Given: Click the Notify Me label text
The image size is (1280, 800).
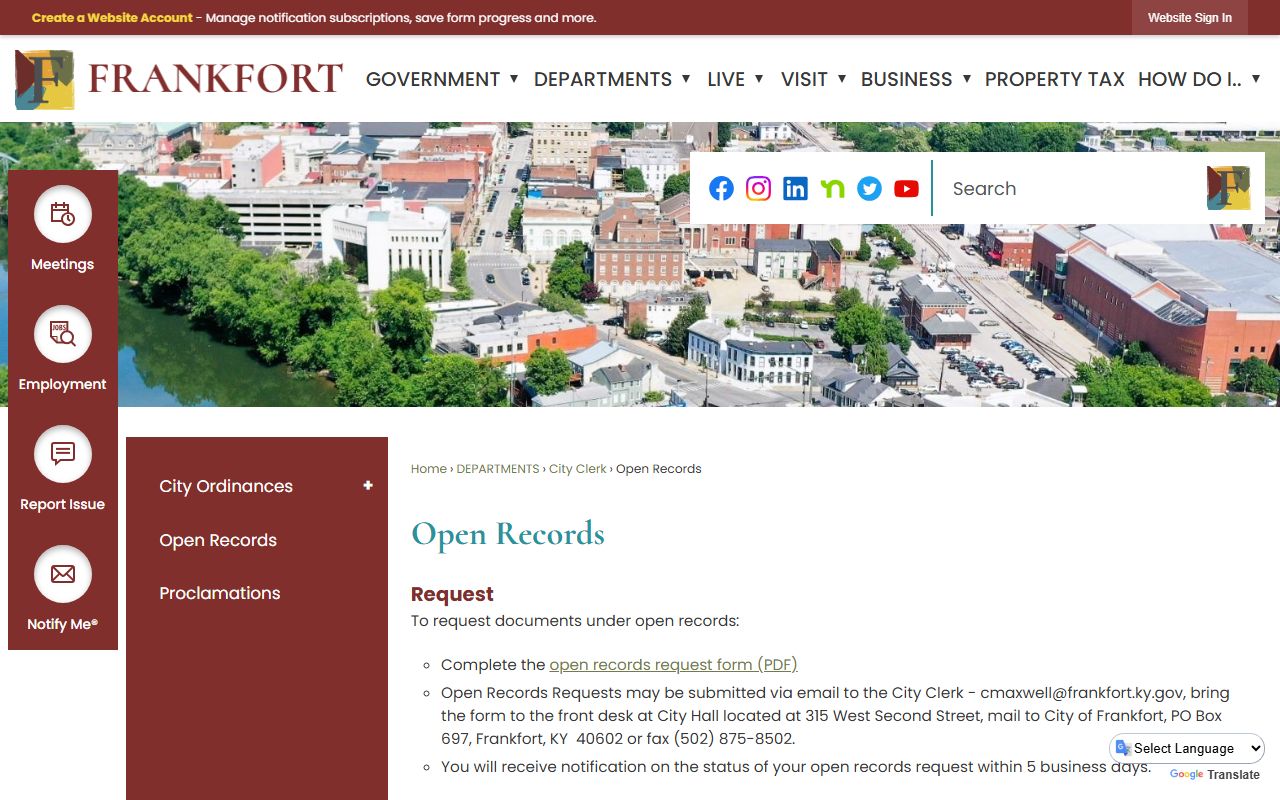Looking at the screenshot, I should [x=62, y=624].
